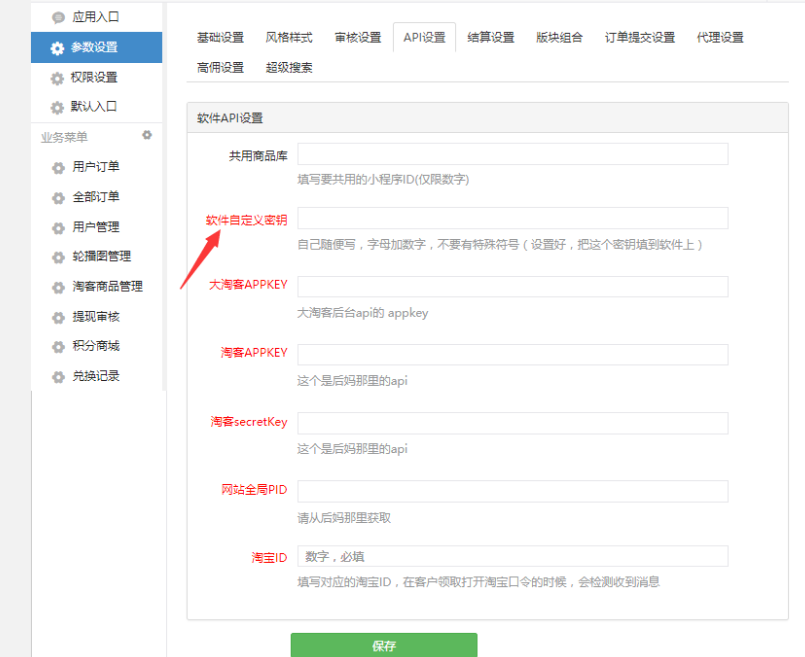This screenshot has height=657, width=805.
Task: Click the gear icon beside 权限设置
Action: click(58, 77)
